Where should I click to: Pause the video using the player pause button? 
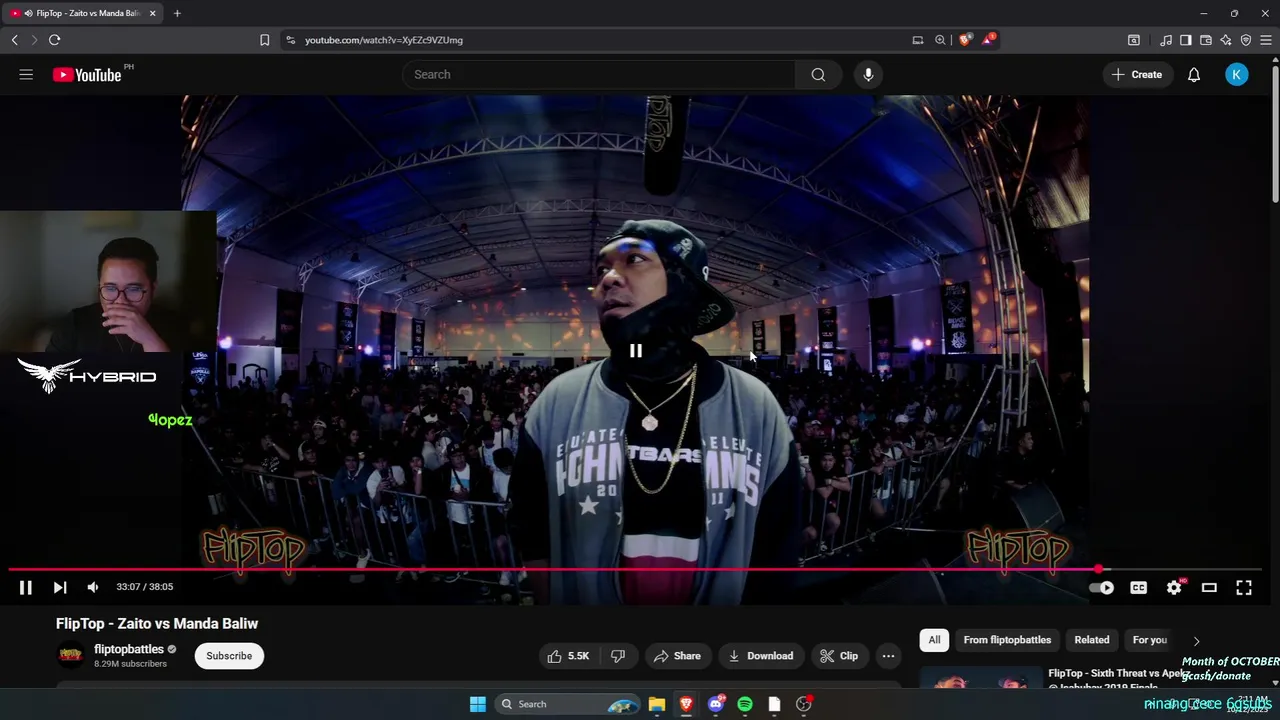(x=26, y=587)
